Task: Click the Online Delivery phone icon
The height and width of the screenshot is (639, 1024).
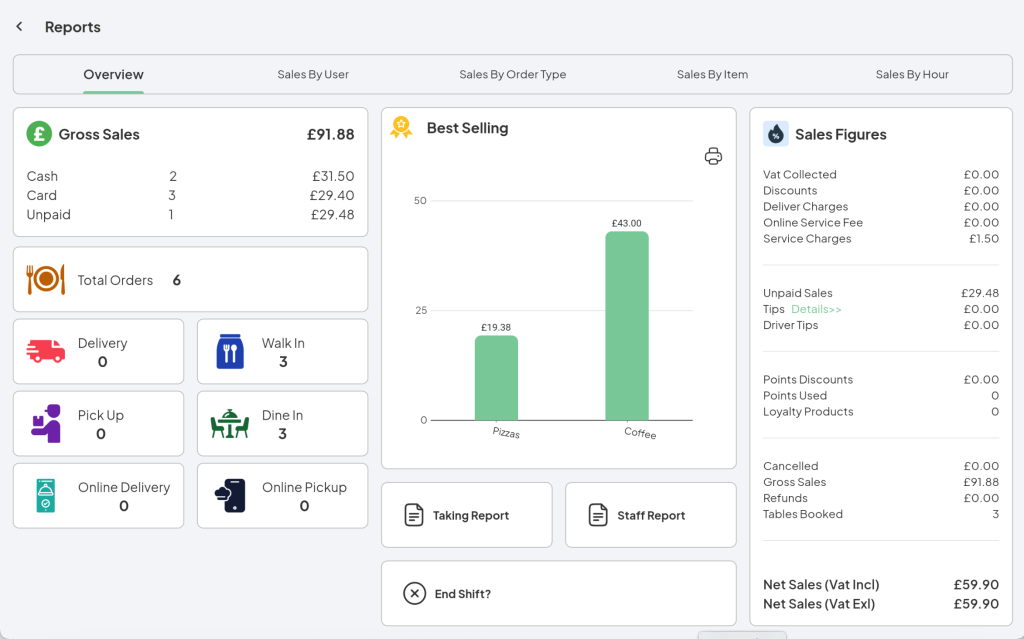Action: click(45, 495)
